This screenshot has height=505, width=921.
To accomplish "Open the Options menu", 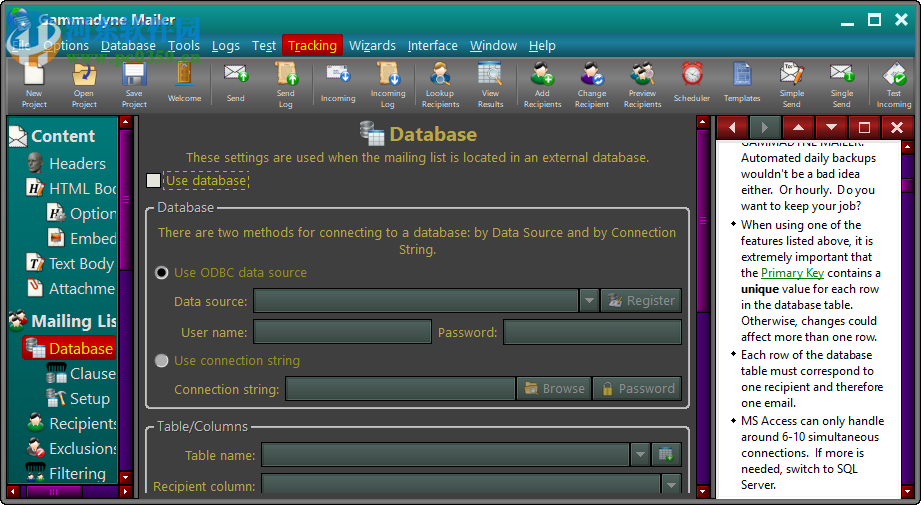I will (x=66, y=46).
